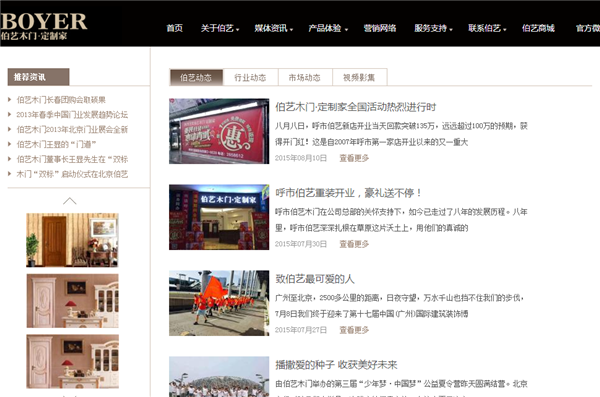Open 伯艺商城 in the navigation
Image resolution: width=600 pixels, height=397 pixels.
[x=538, y=28]
